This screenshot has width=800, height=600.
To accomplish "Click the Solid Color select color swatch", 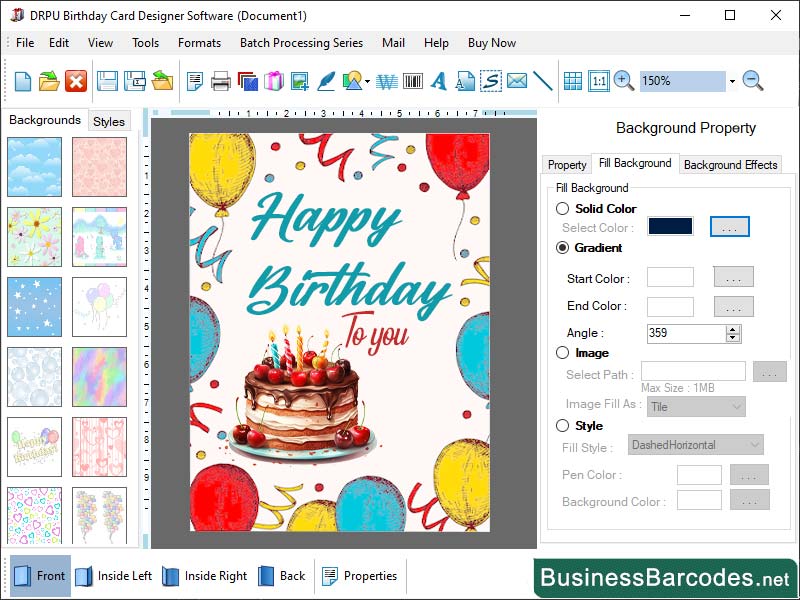I will pos(669,226).
